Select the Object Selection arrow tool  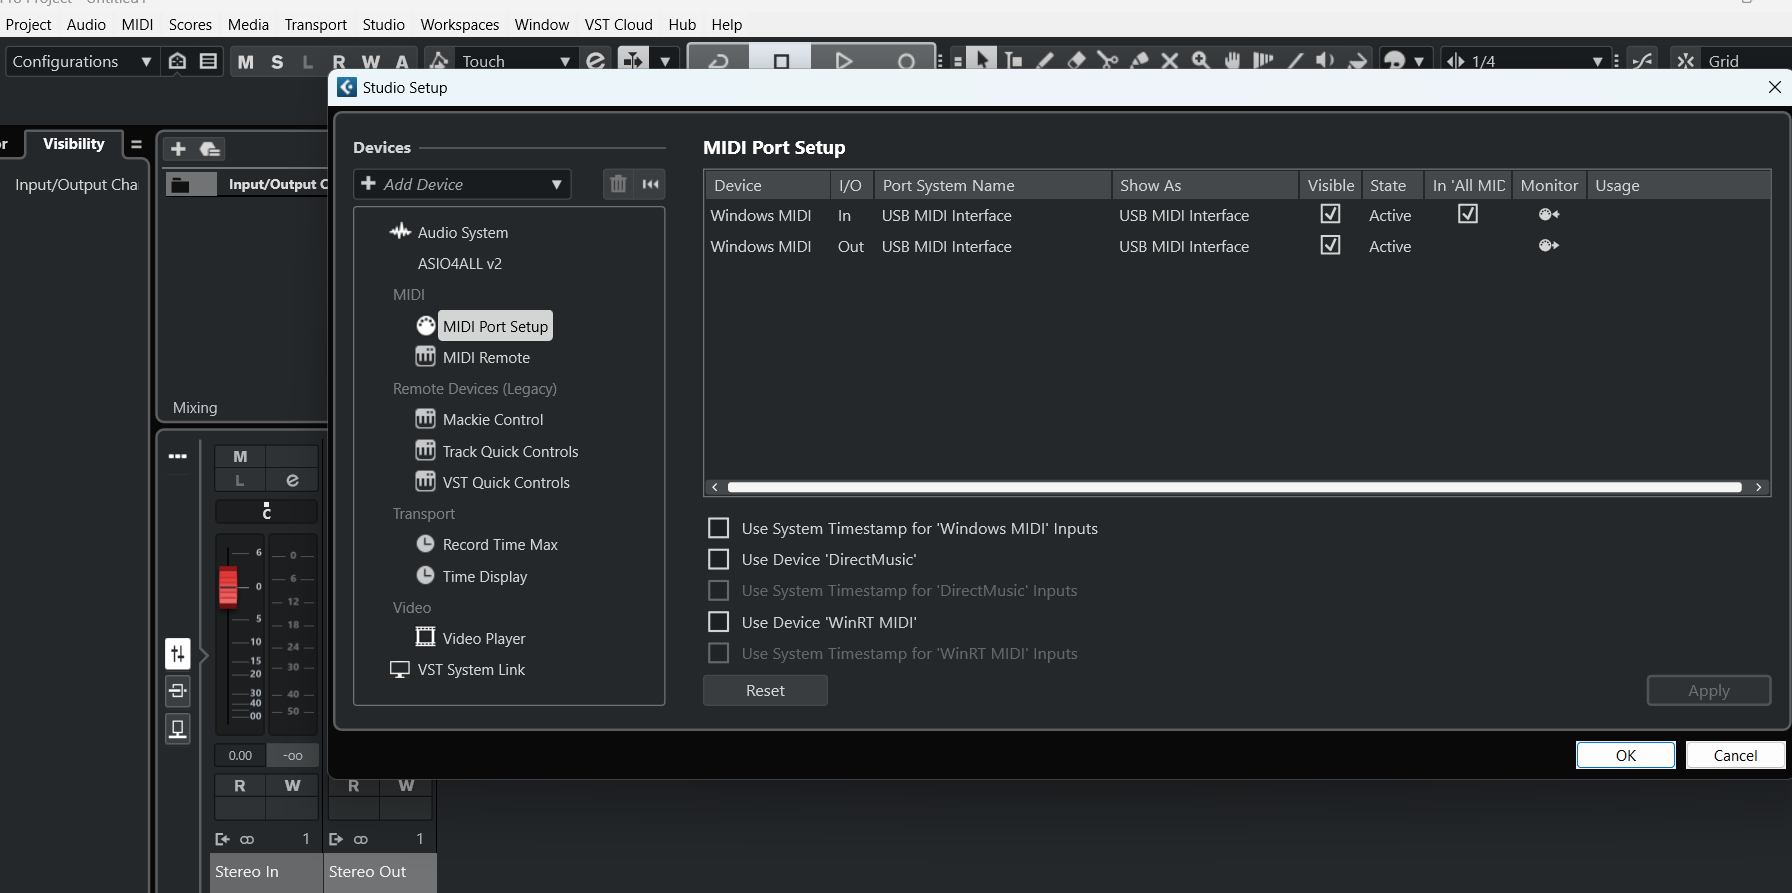(982, 60)
